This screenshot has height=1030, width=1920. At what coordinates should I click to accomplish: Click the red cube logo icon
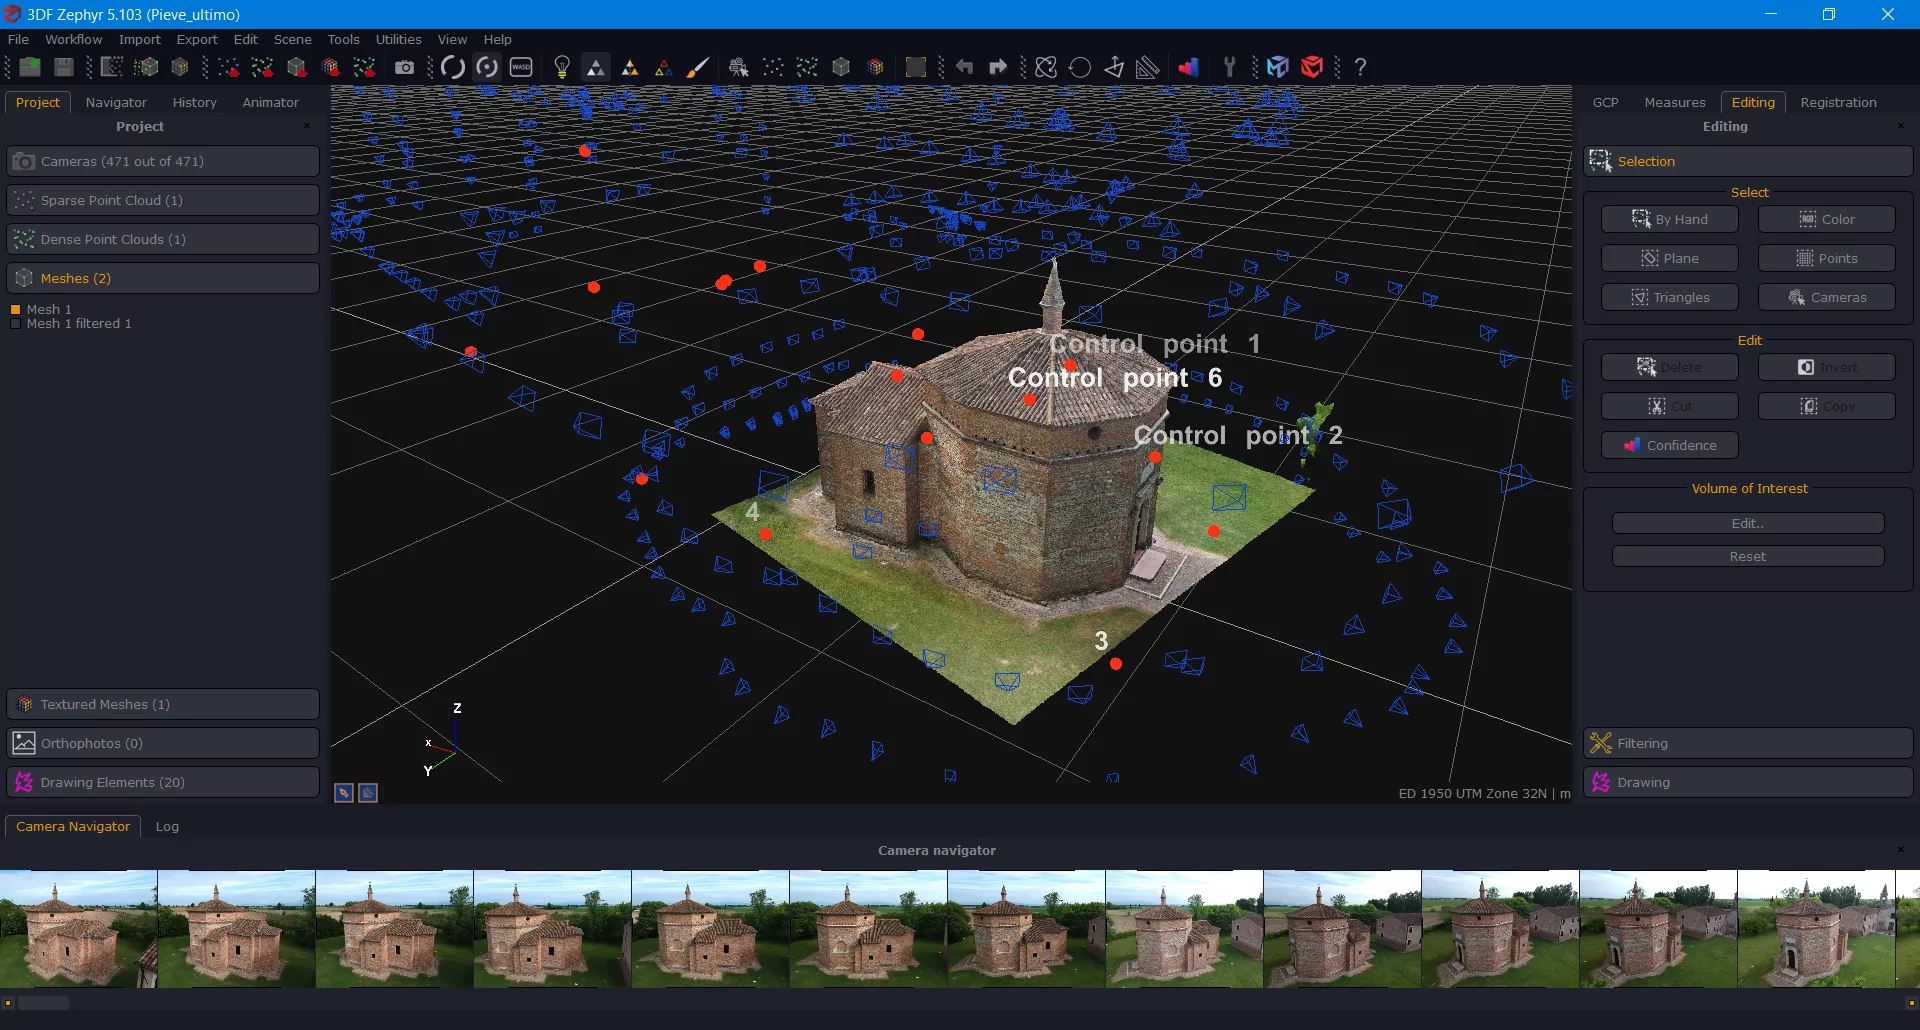coord(1312,67)
